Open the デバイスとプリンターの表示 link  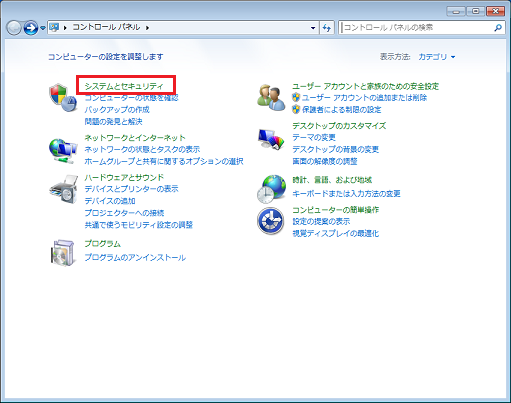(131, 189)
